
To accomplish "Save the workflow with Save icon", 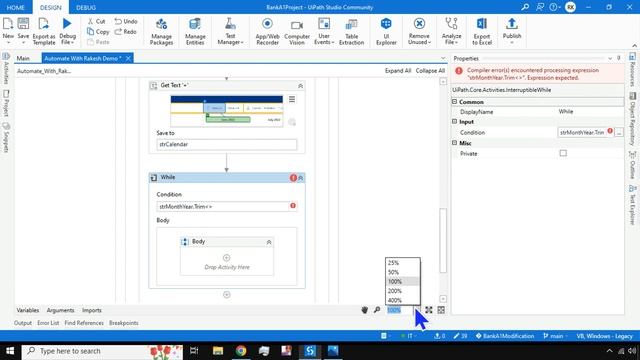I will point(23,25).
